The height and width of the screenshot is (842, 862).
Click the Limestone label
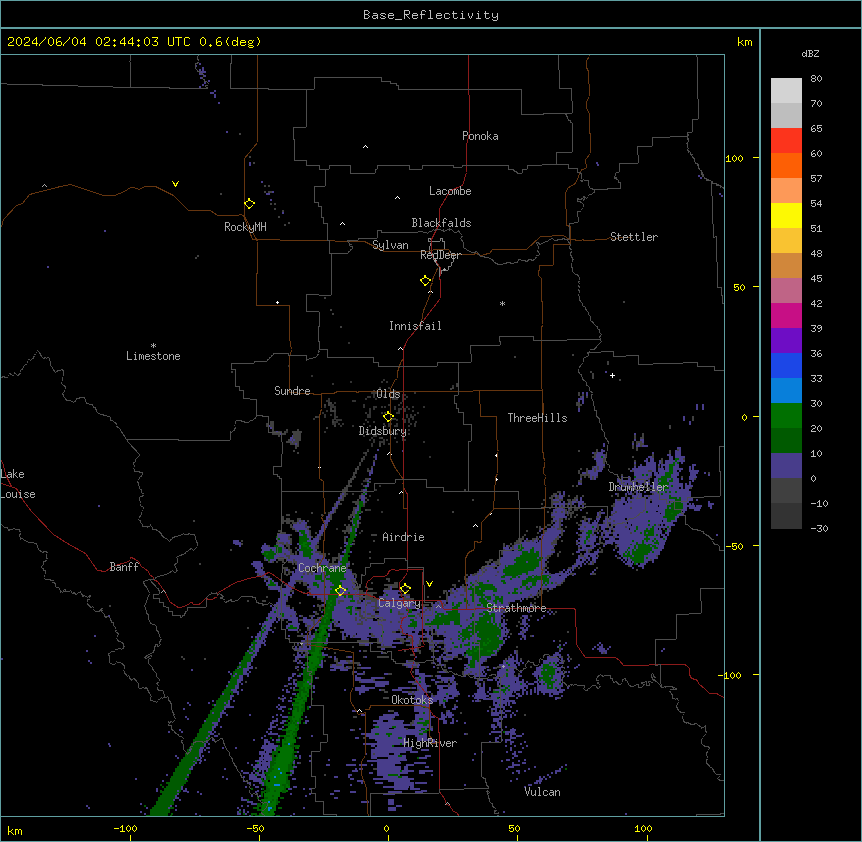(x=153, y=356)
